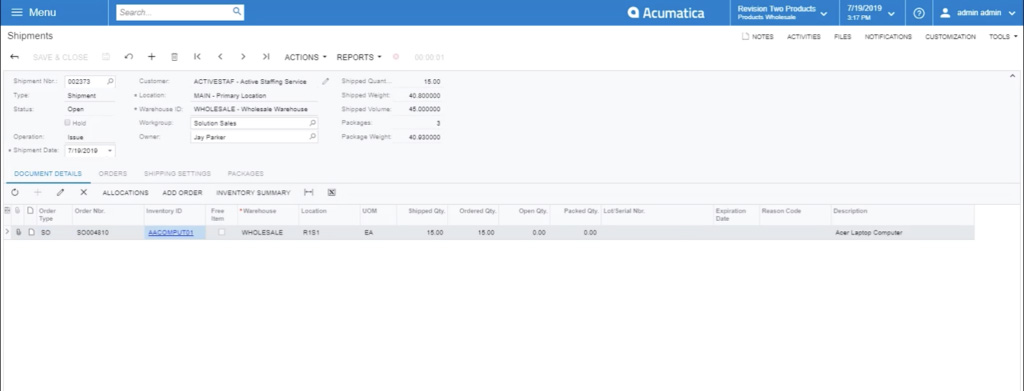Switch to the SHIPPING SETTINGS tab
Screen dimensions: 1024x391
click(x=178, y=174)
